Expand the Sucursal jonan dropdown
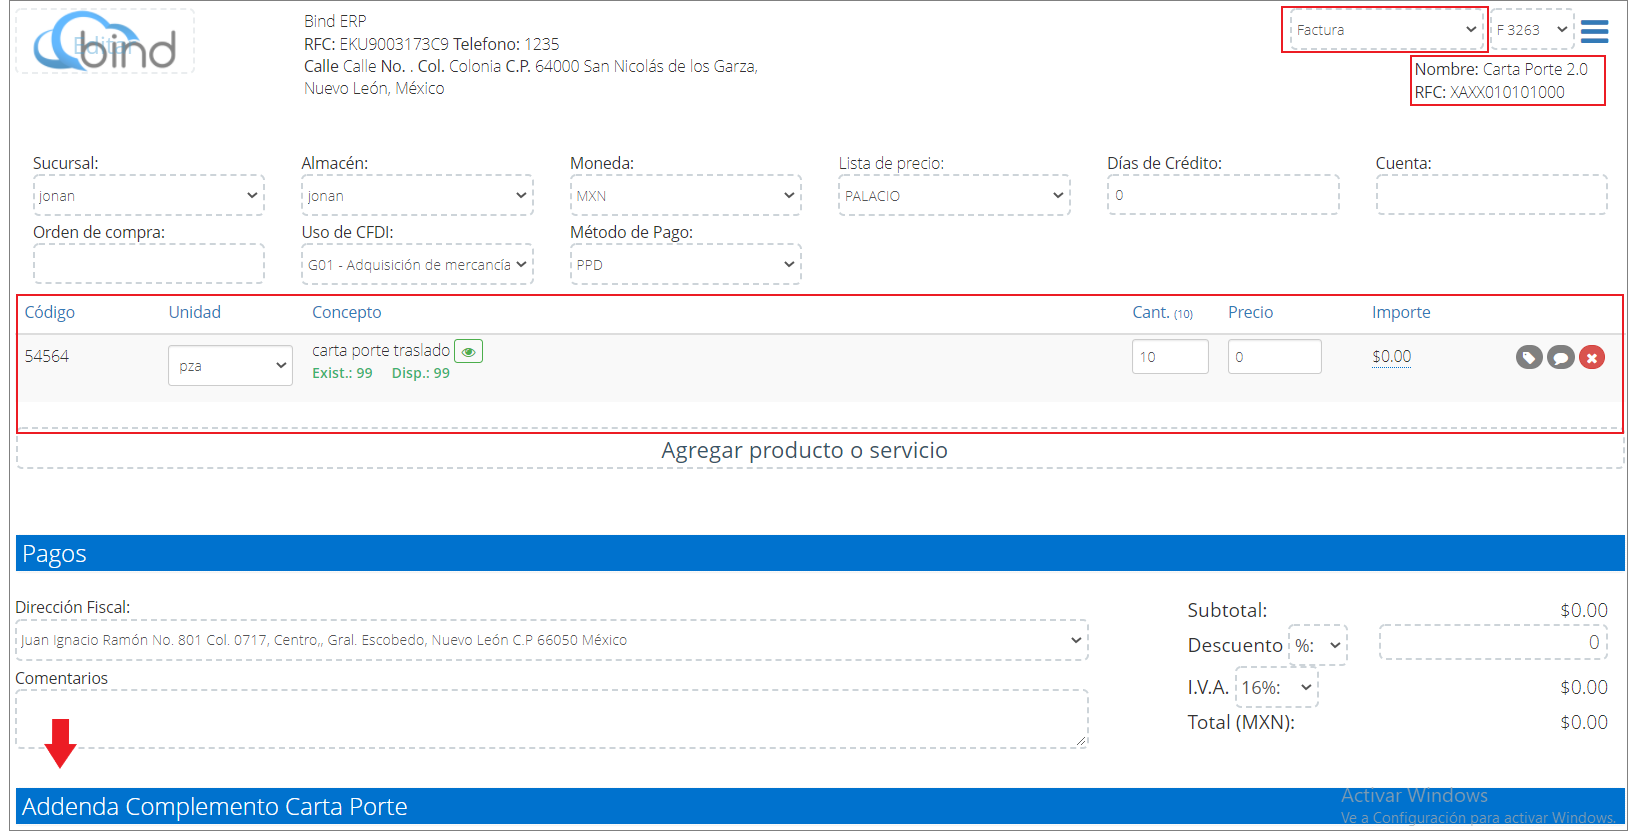Viewport: 1636px width, 831px height. 149,195
